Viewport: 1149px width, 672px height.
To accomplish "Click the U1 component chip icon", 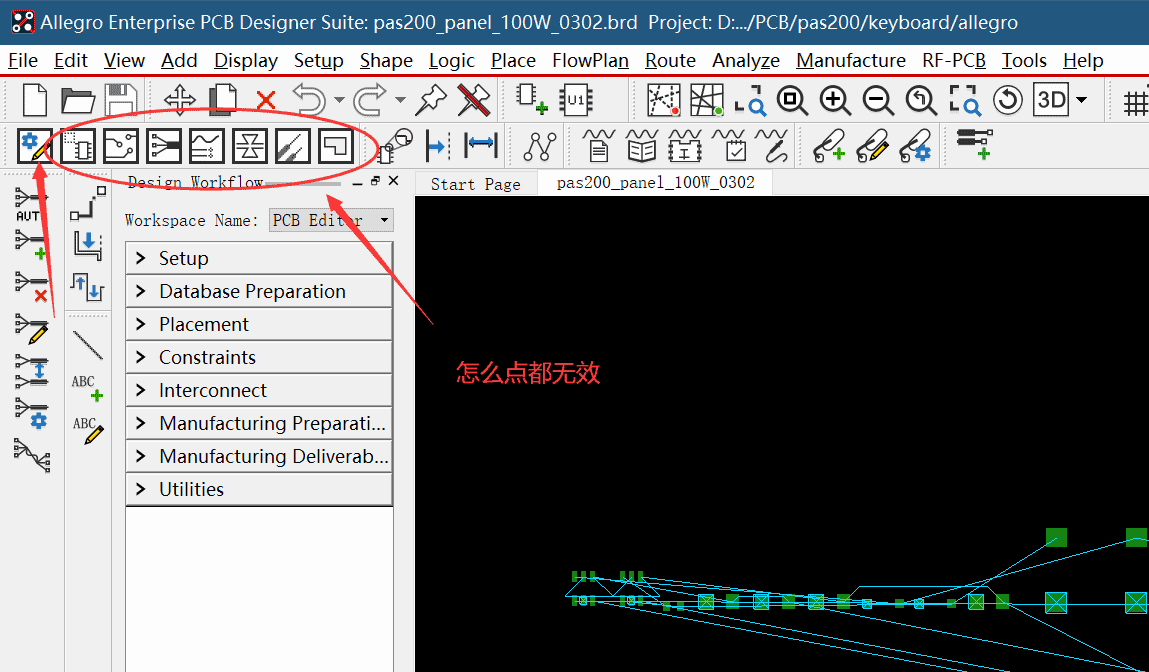I will (x=576, y=100).
